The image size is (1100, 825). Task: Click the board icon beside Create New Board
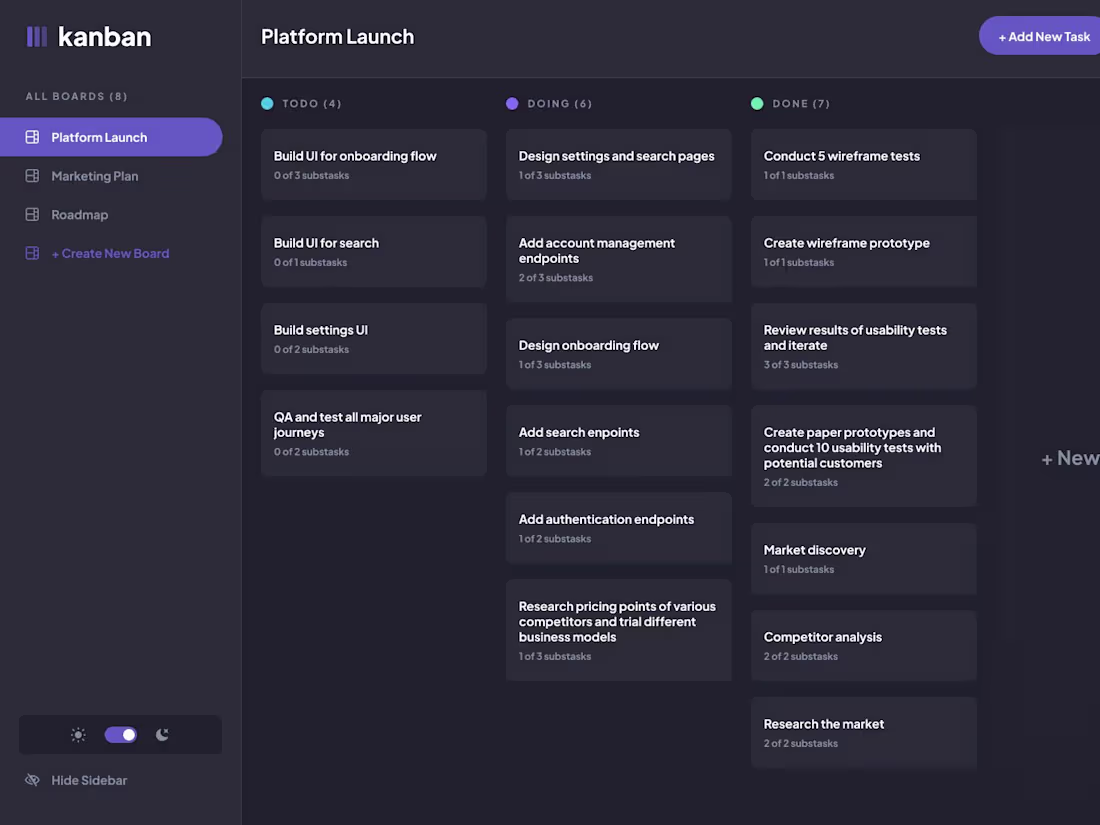(x=31, y=253)
